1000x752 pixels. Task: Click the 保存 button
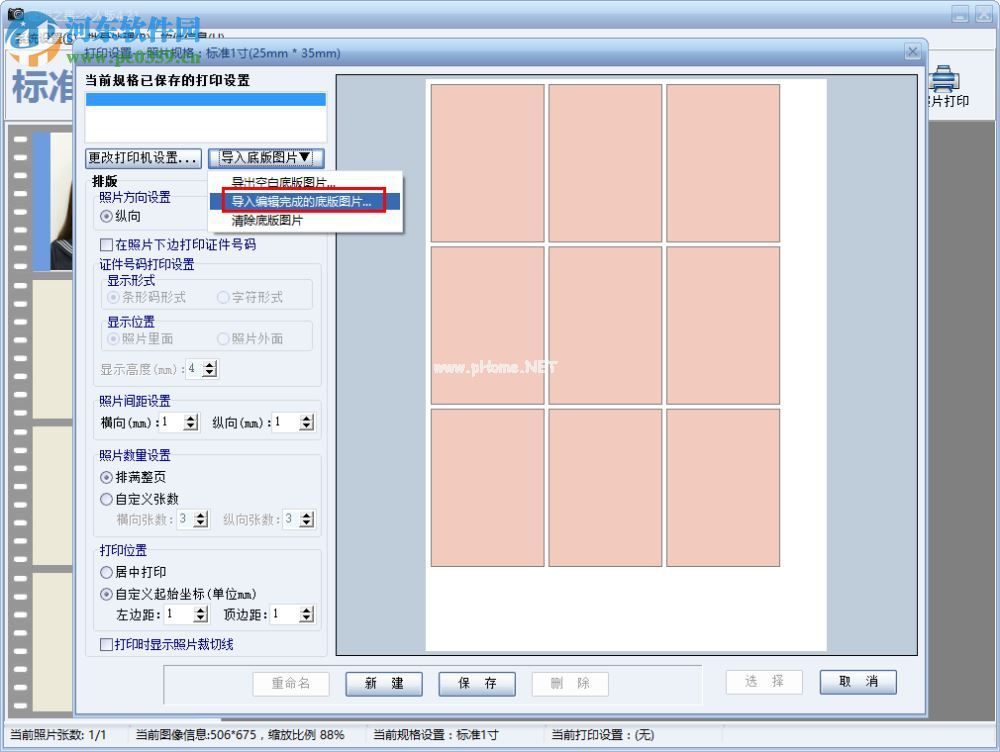[477, 683]
